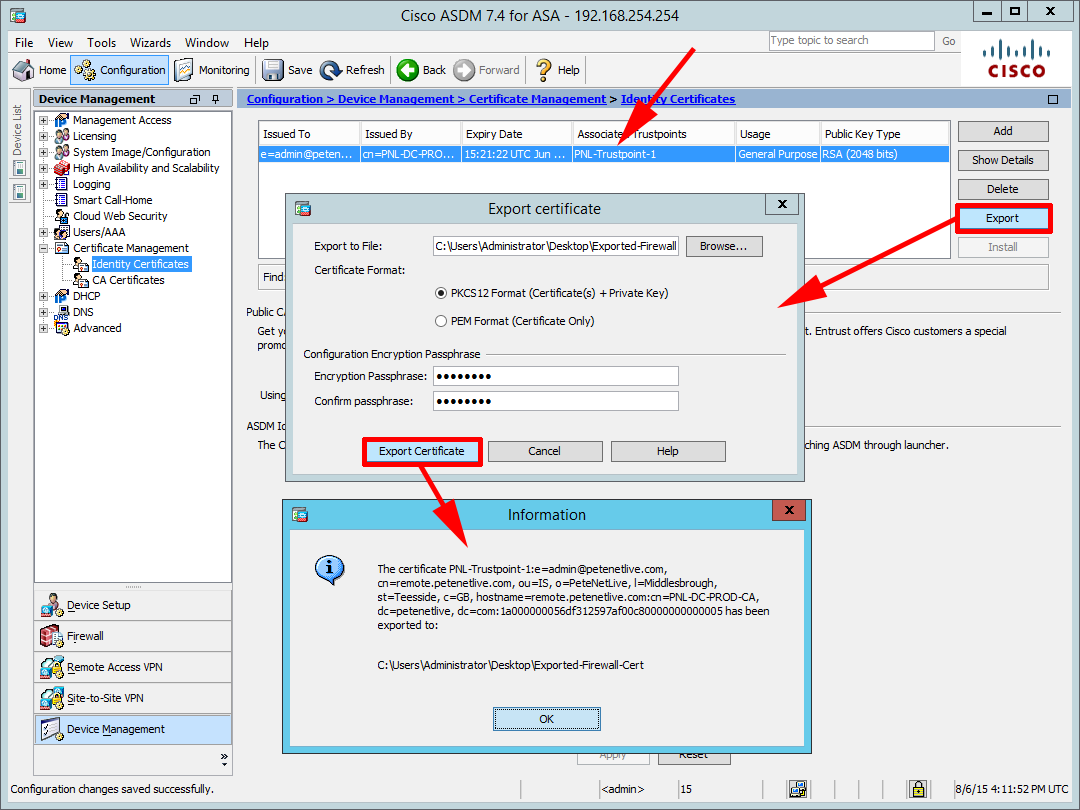Click the Device Management panel pin icon
The image size is (1080, 810).
pos(216,99)
